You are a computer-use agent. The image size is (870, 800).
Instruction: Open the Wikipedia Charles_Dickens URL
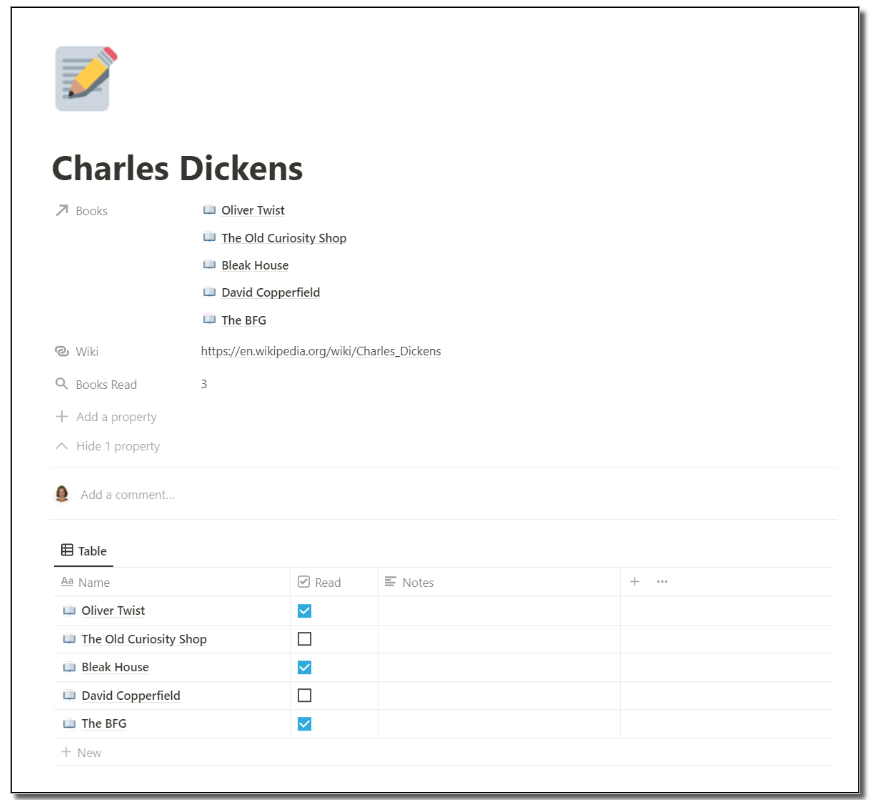point(321,352)
